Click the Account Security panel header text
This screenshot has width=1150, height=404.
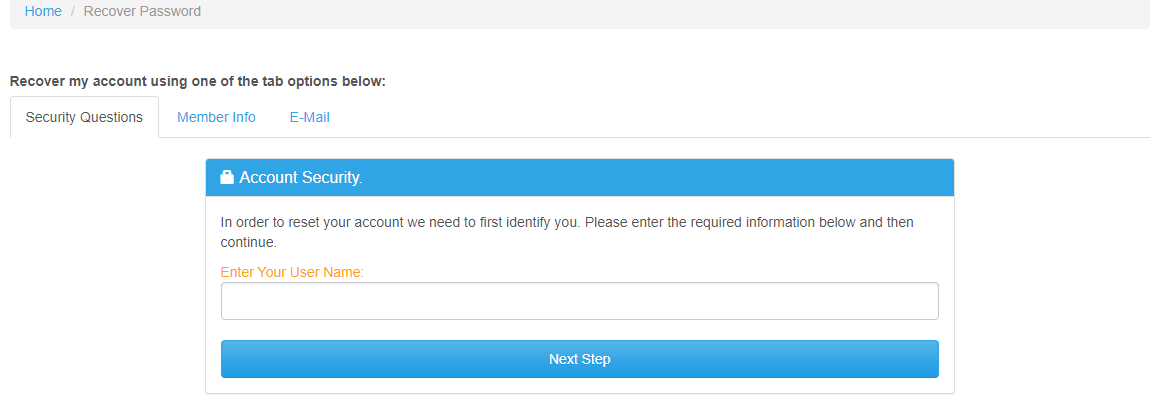(x=301, y=177)
